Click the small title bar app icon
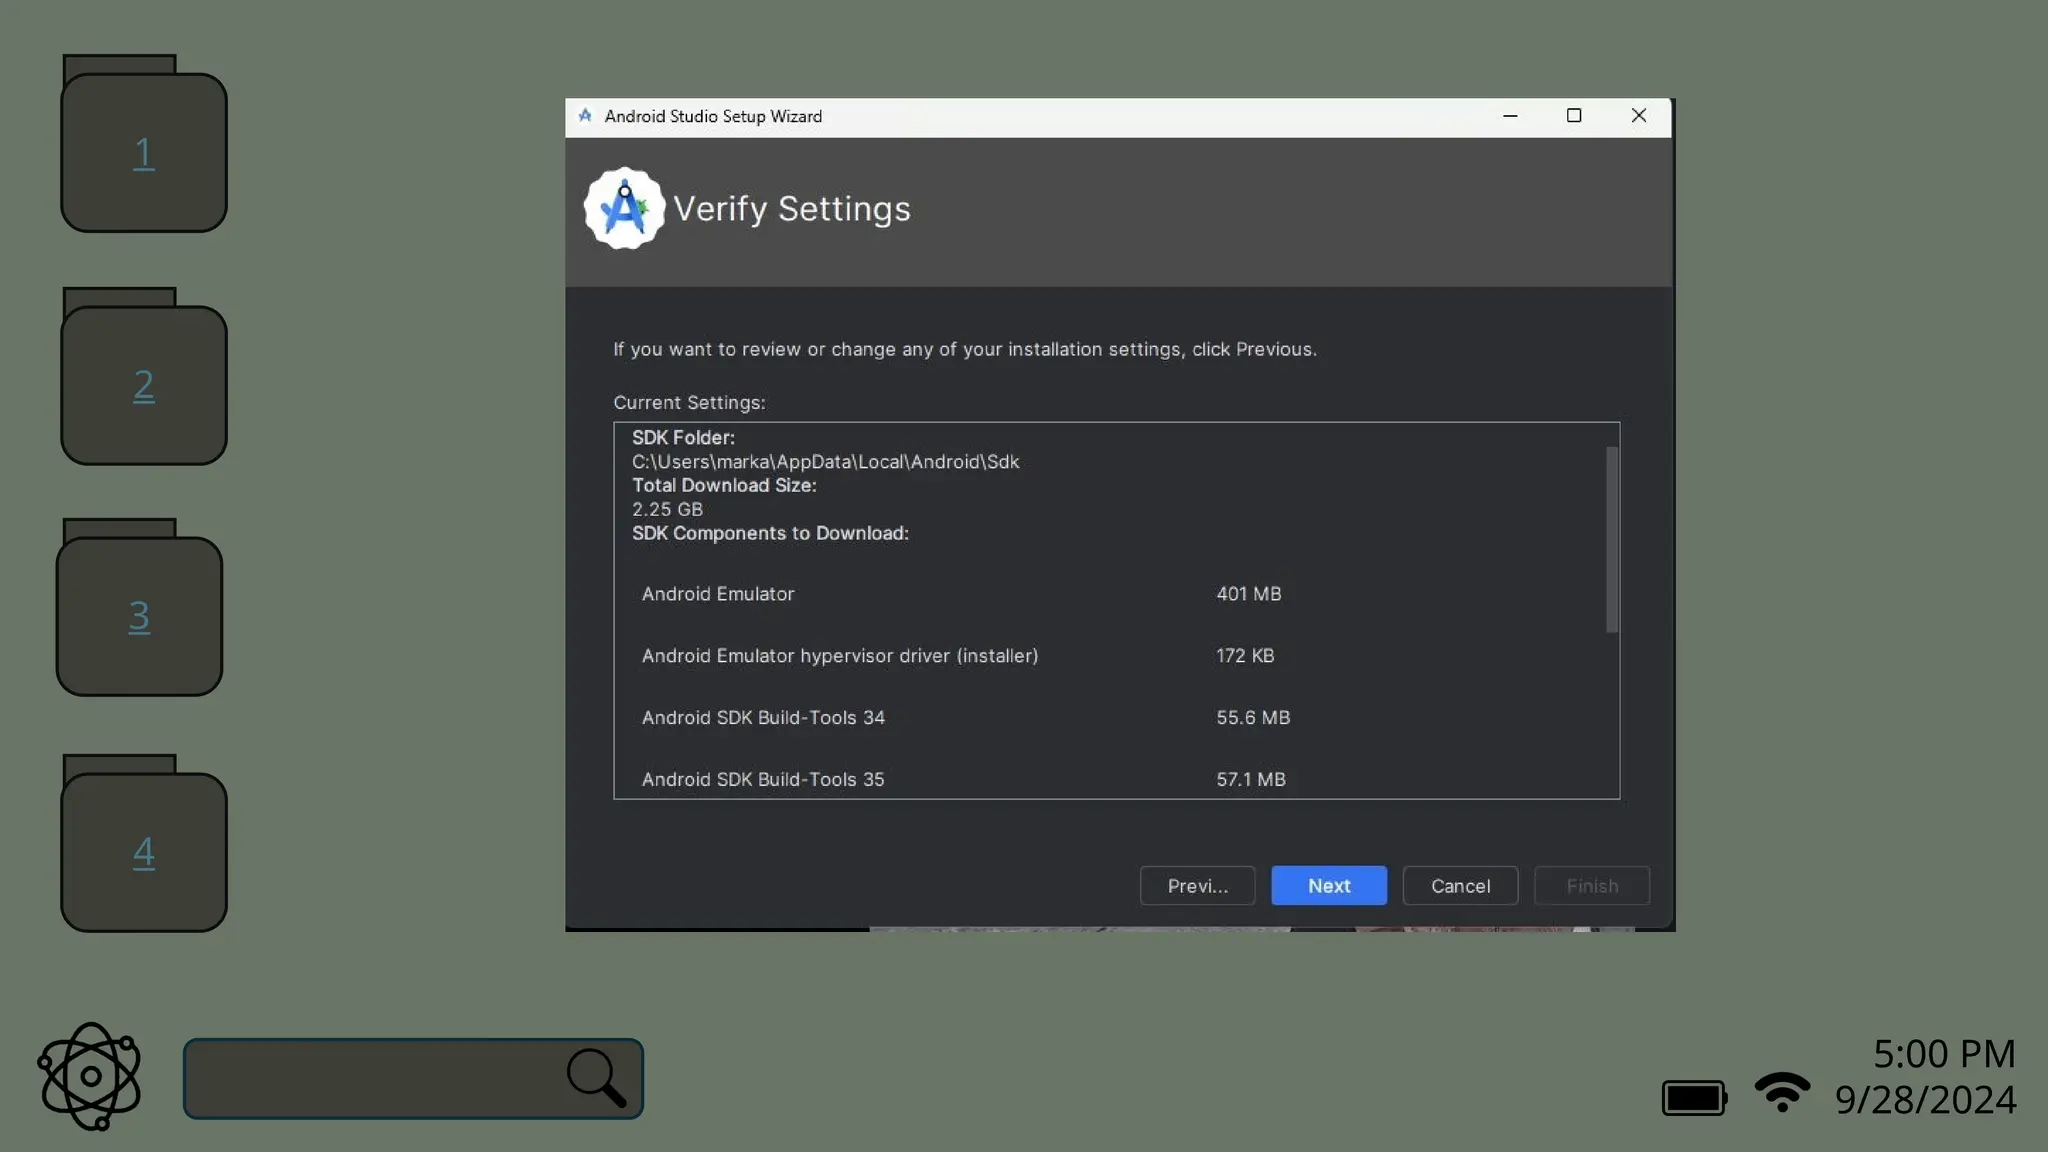The width and height of the screenshot is (2048, 1152). pyautogui.click(x=585, y=116)
